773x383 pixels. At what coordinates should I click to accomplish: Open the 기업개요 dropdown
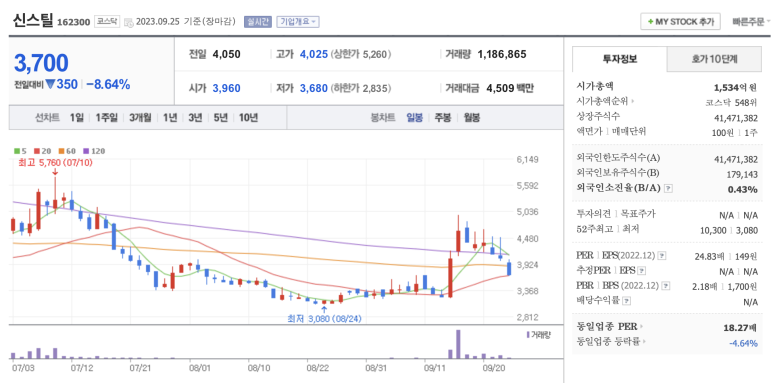[298, 22]
